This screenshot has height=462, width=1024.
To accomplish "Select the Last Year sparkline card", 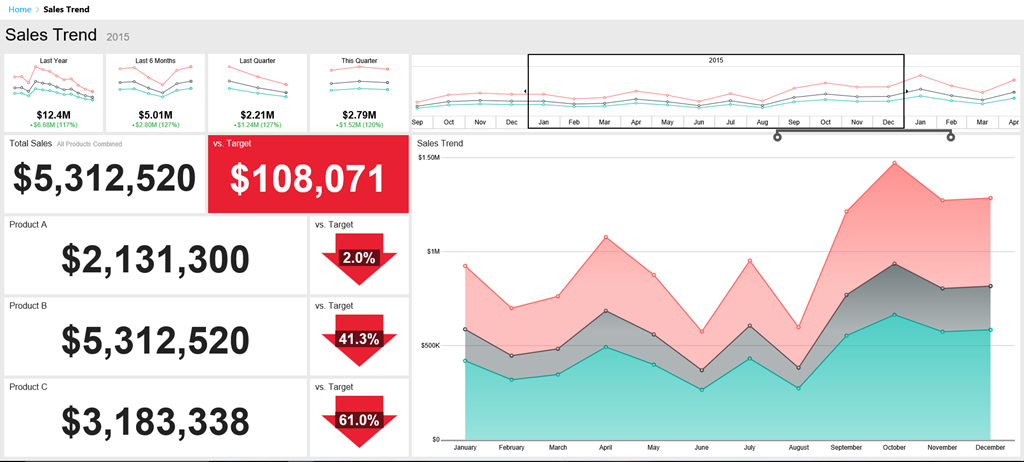I will coord(53,93).
